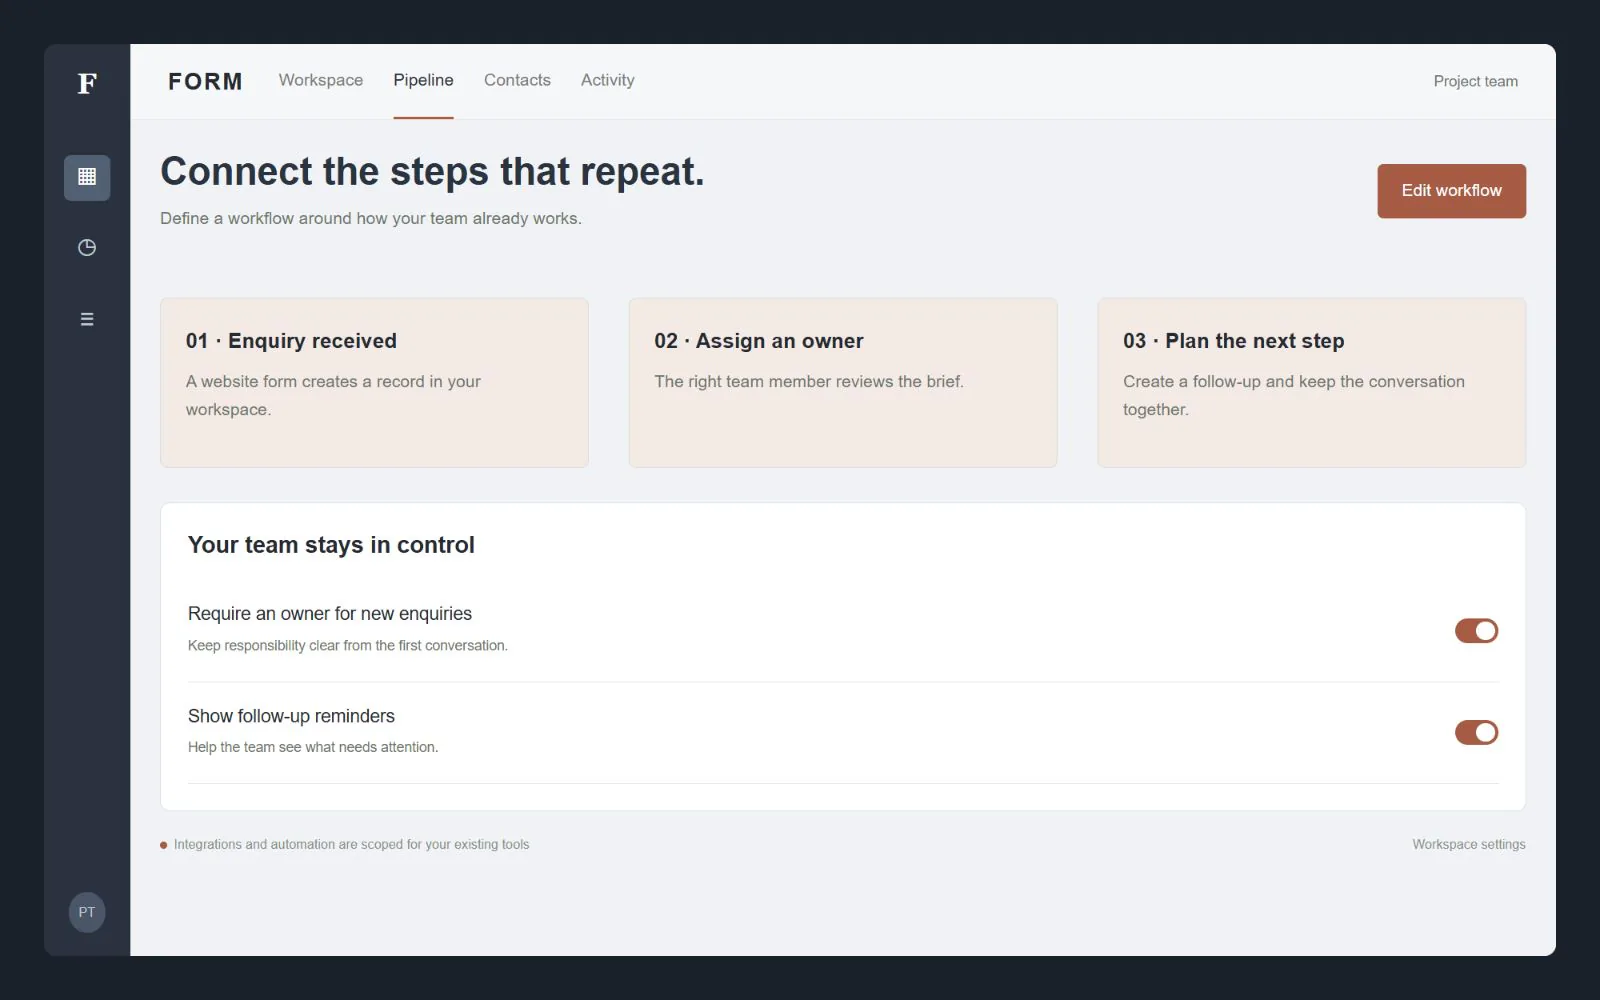Disable Require an owner for new enquiries
The height and width of the screenshot is (1000, 1600).
coord(1476,630)
